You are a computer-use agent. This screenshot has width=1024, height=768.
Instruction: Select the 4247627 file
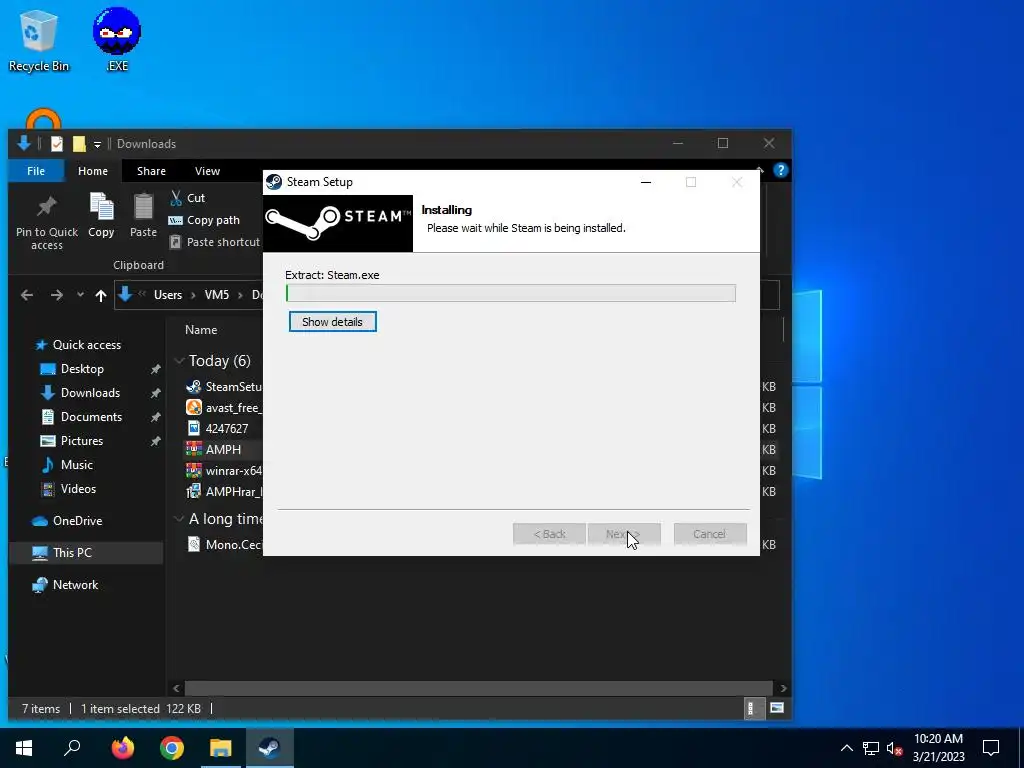[217, 428]
